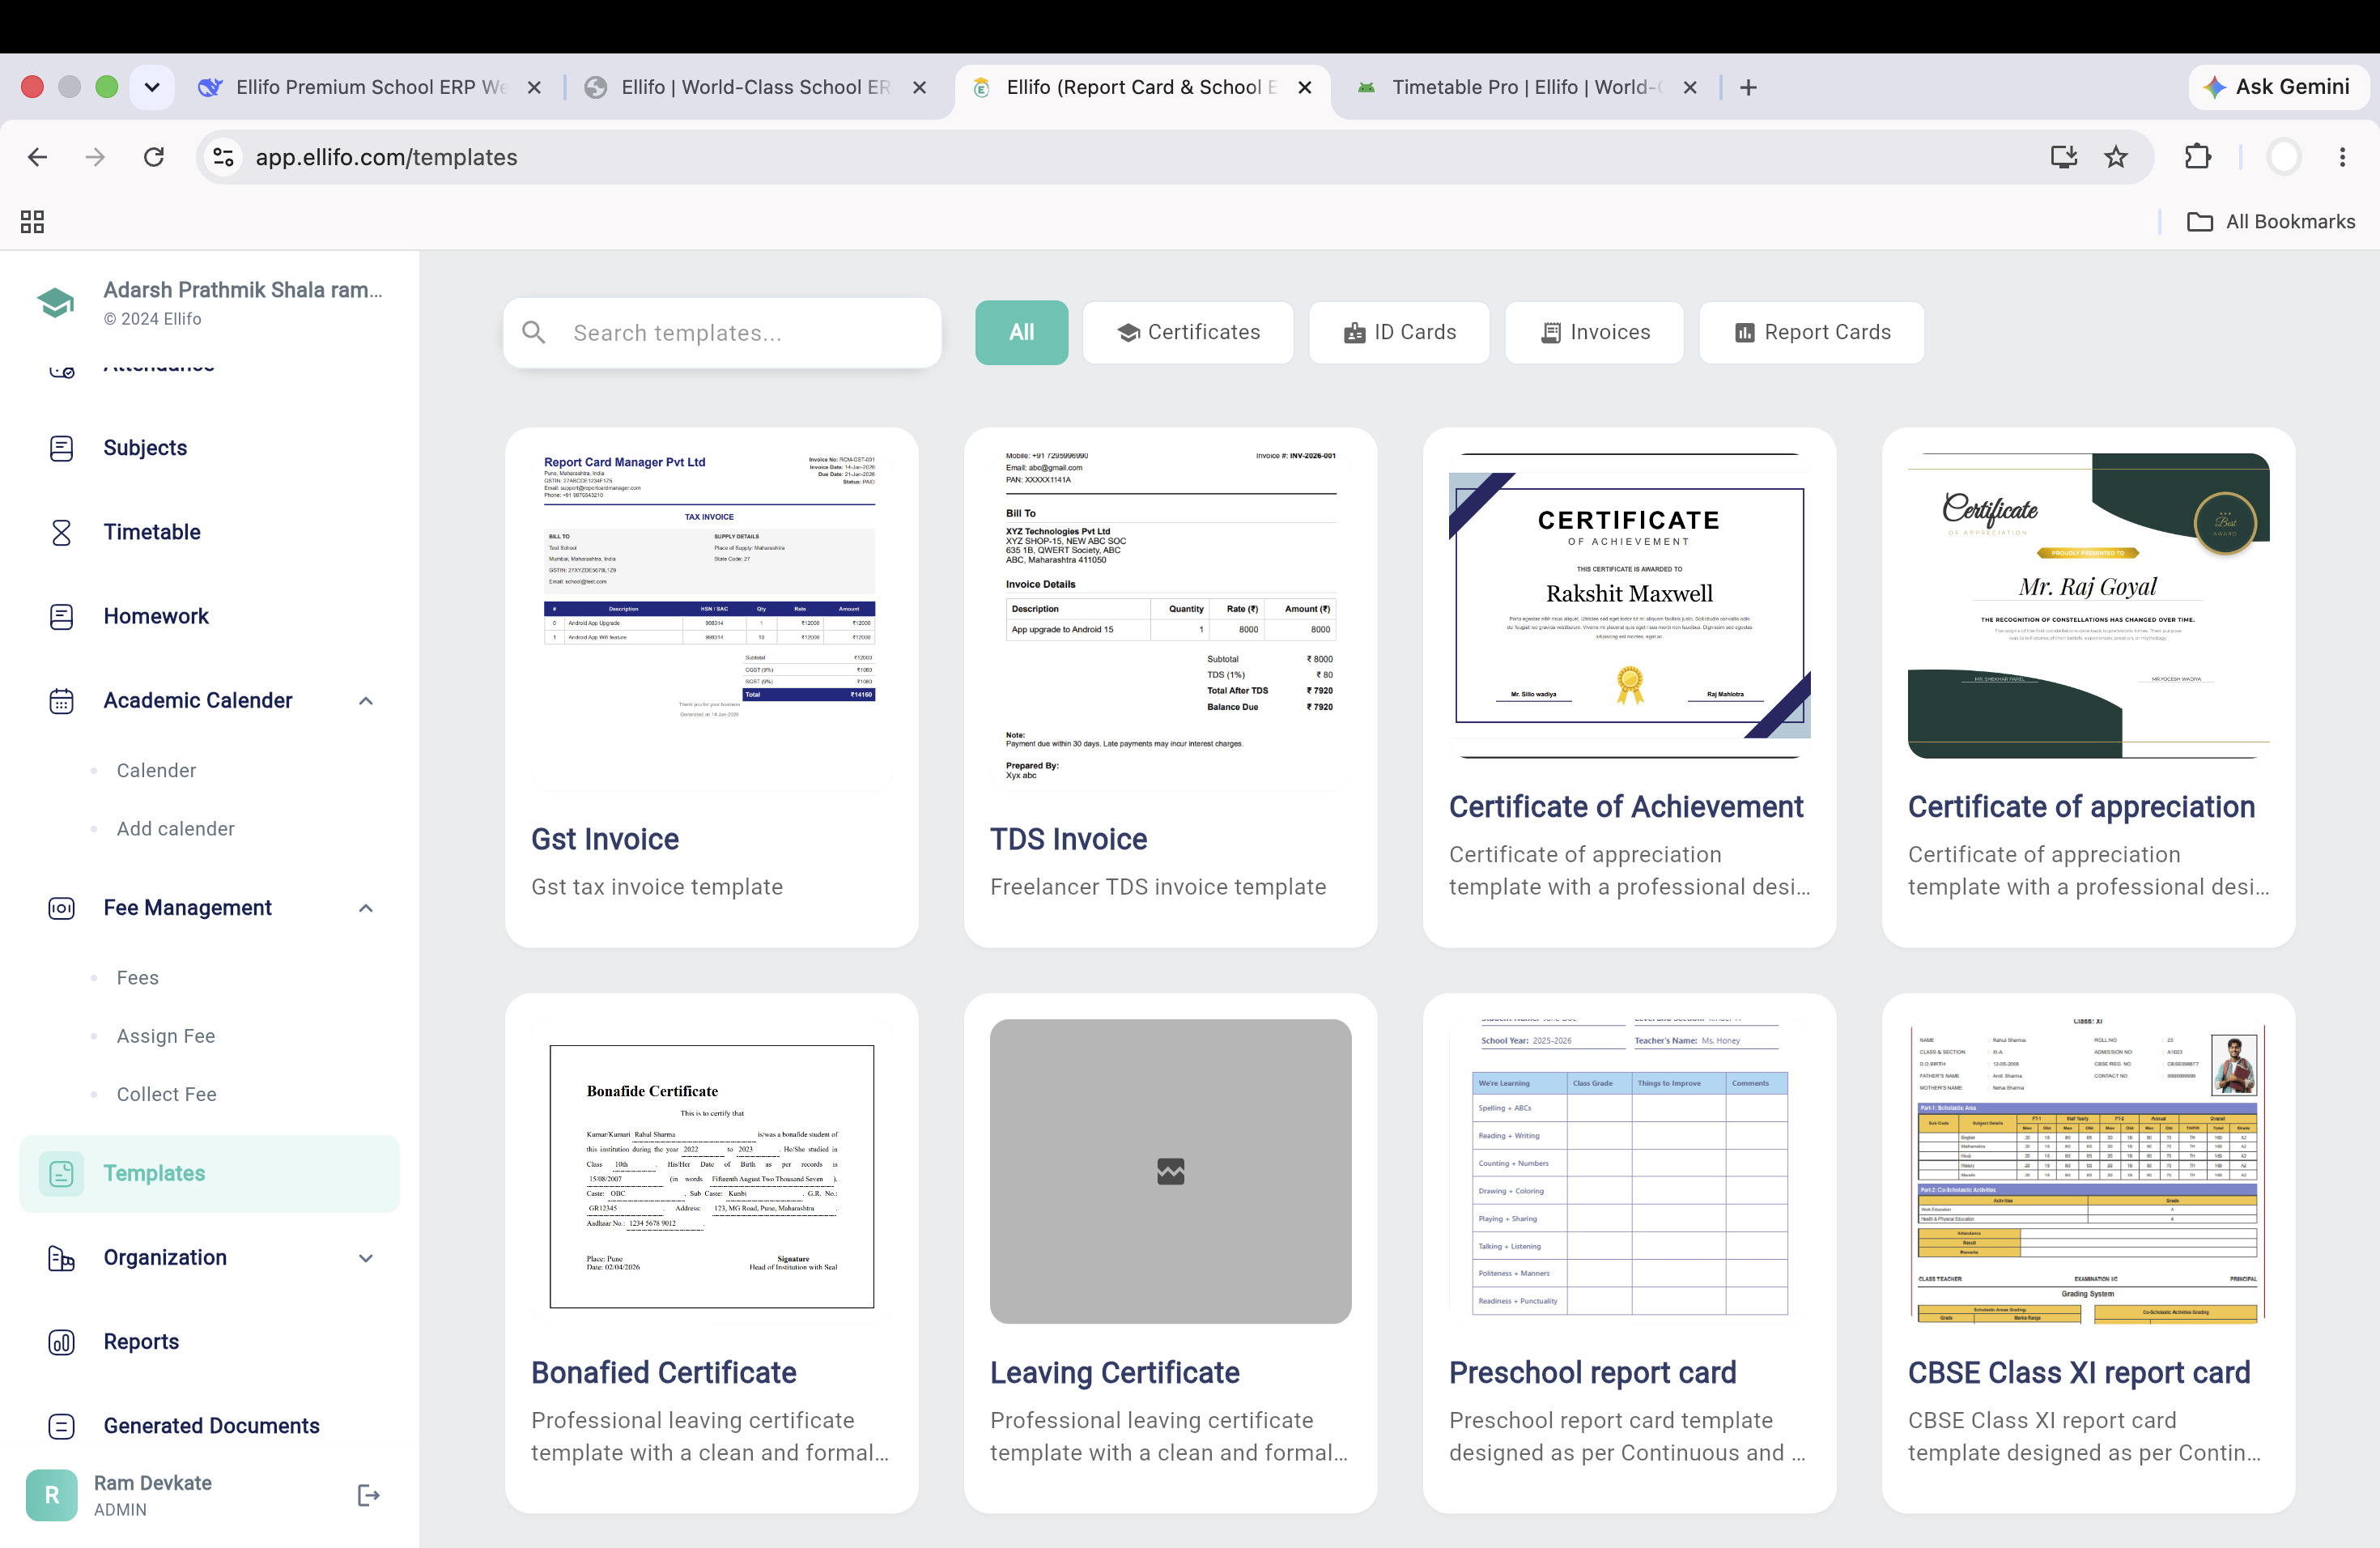Open the tab search dropdown arrow
The image size is (2380, 1548).
point(152,87)
